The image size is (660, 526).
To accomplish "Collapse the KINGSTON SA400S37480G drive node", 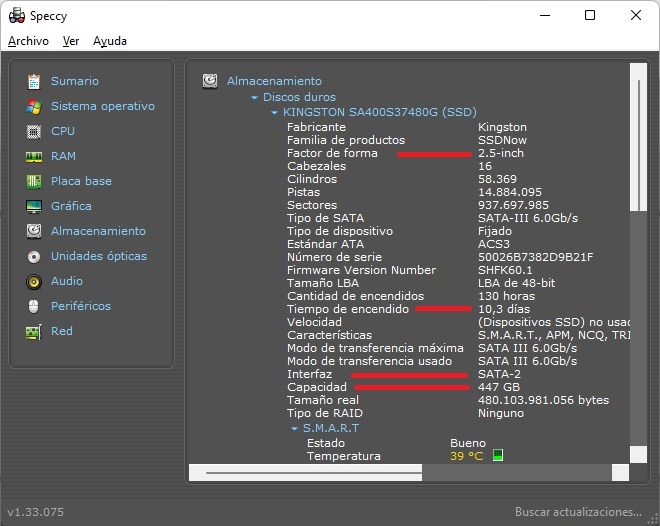I will (x=274, y=113).
